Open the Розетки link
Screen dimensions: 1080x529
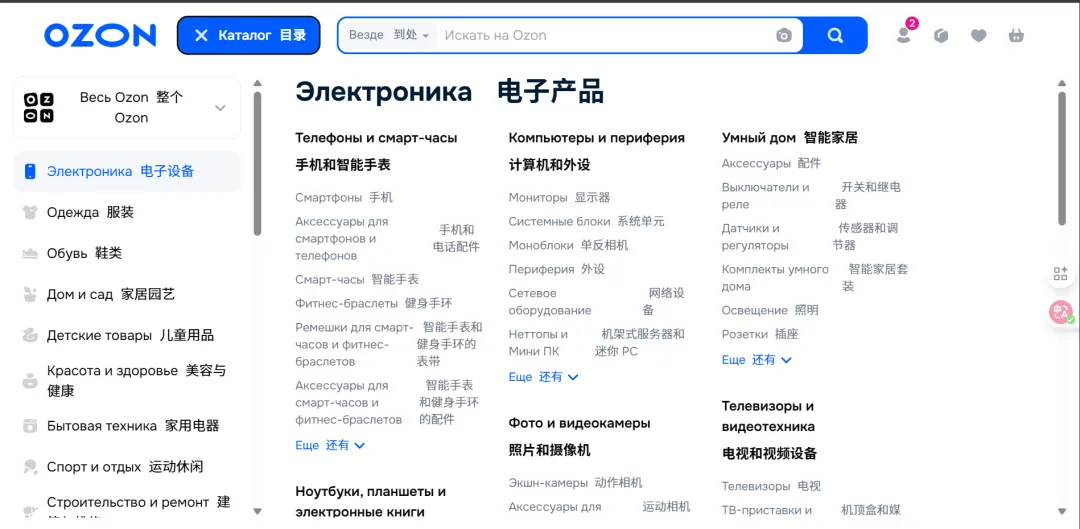point(745,334)
